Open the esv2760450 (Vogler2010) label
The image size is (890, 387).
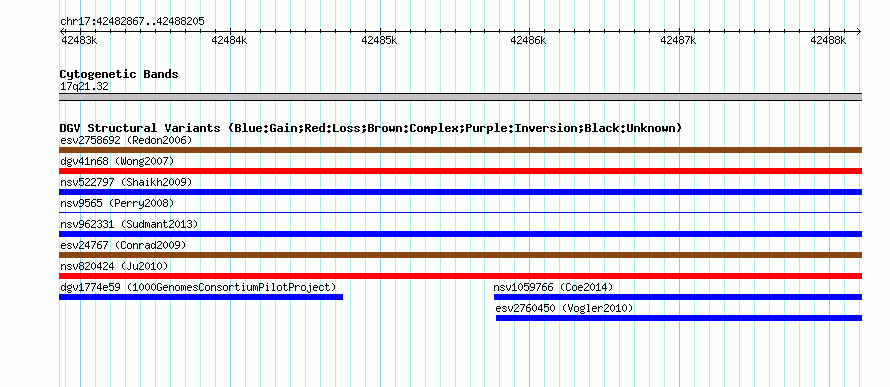[564, 308]
